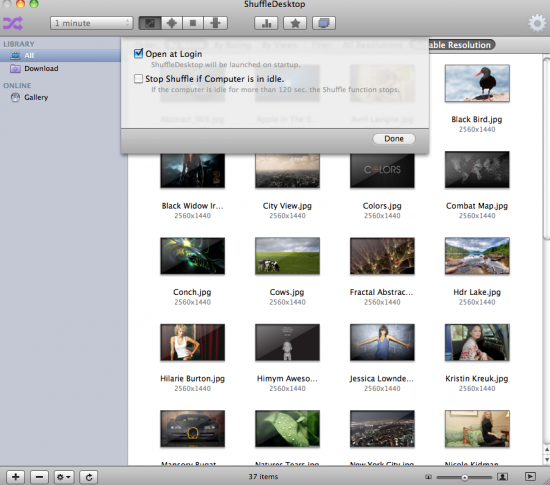
Task: Select the City View.jpg thumbnail
Action: click(x=287, y=170)
